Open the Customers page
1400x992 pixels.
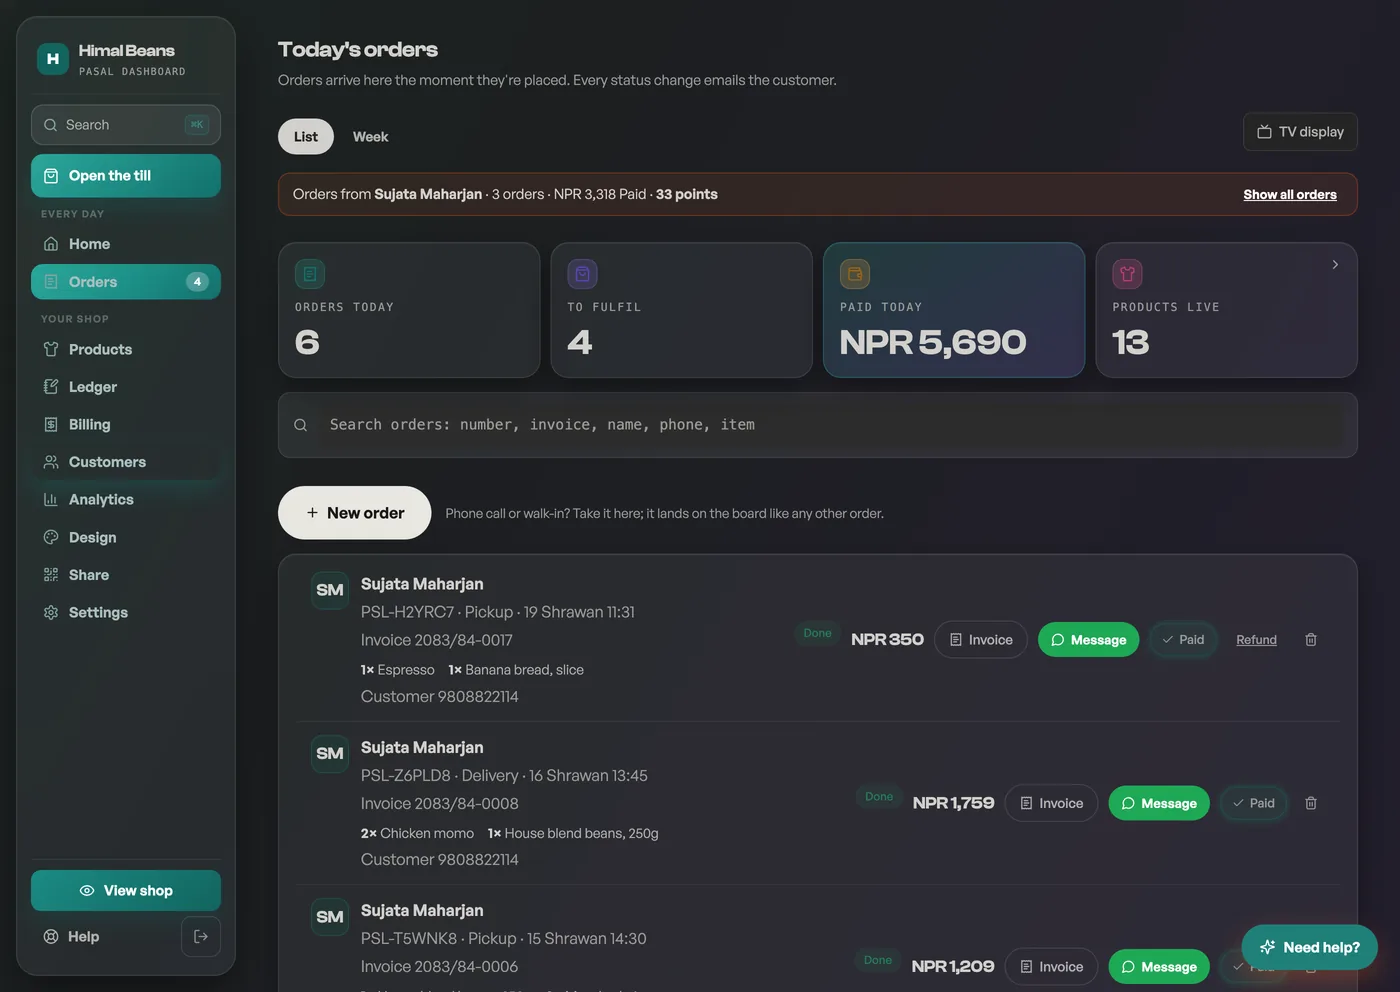point(126,462)
